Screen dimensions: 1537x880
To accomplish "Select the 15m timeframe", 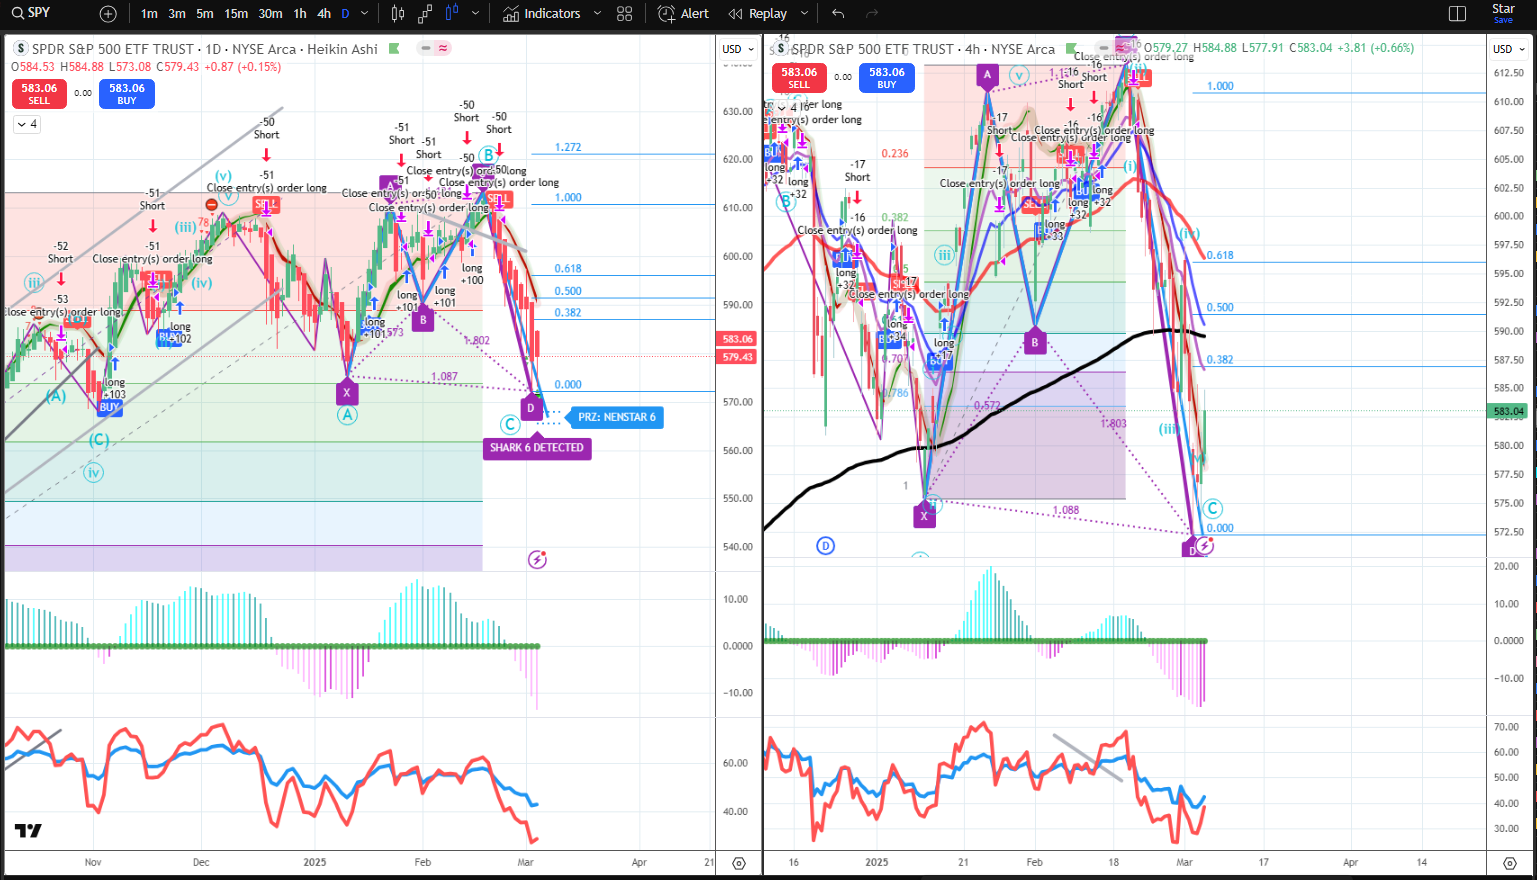I will point(236,14).
